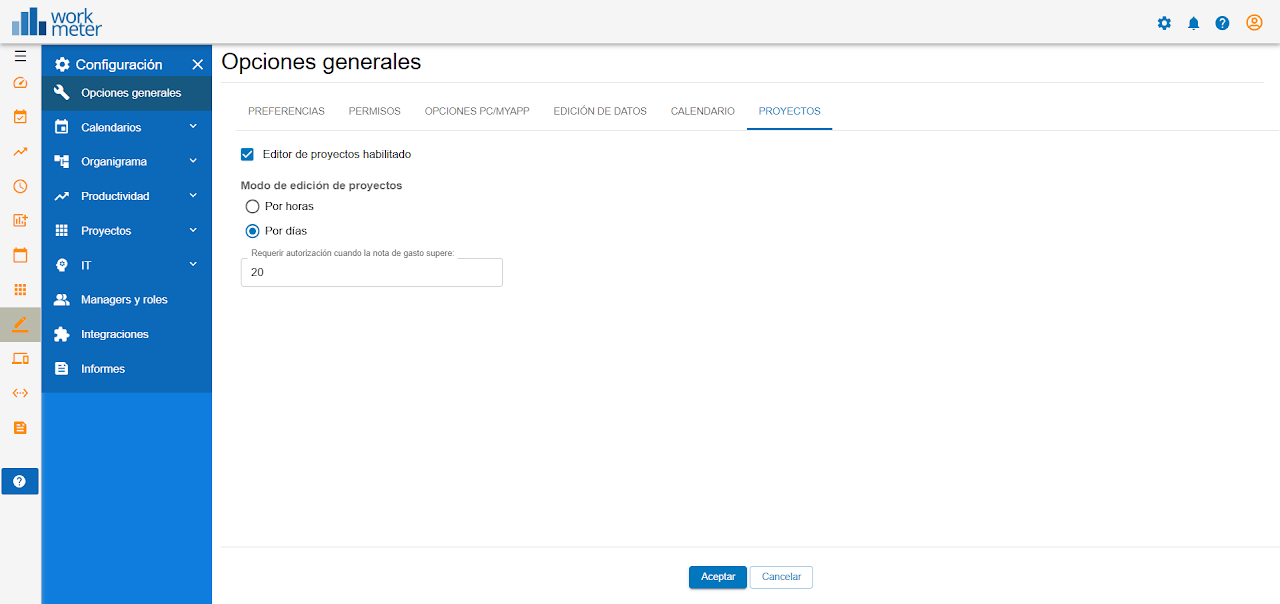Open the notifications bell icon
Screen dimensions: 1280x604
point(1193,23)
